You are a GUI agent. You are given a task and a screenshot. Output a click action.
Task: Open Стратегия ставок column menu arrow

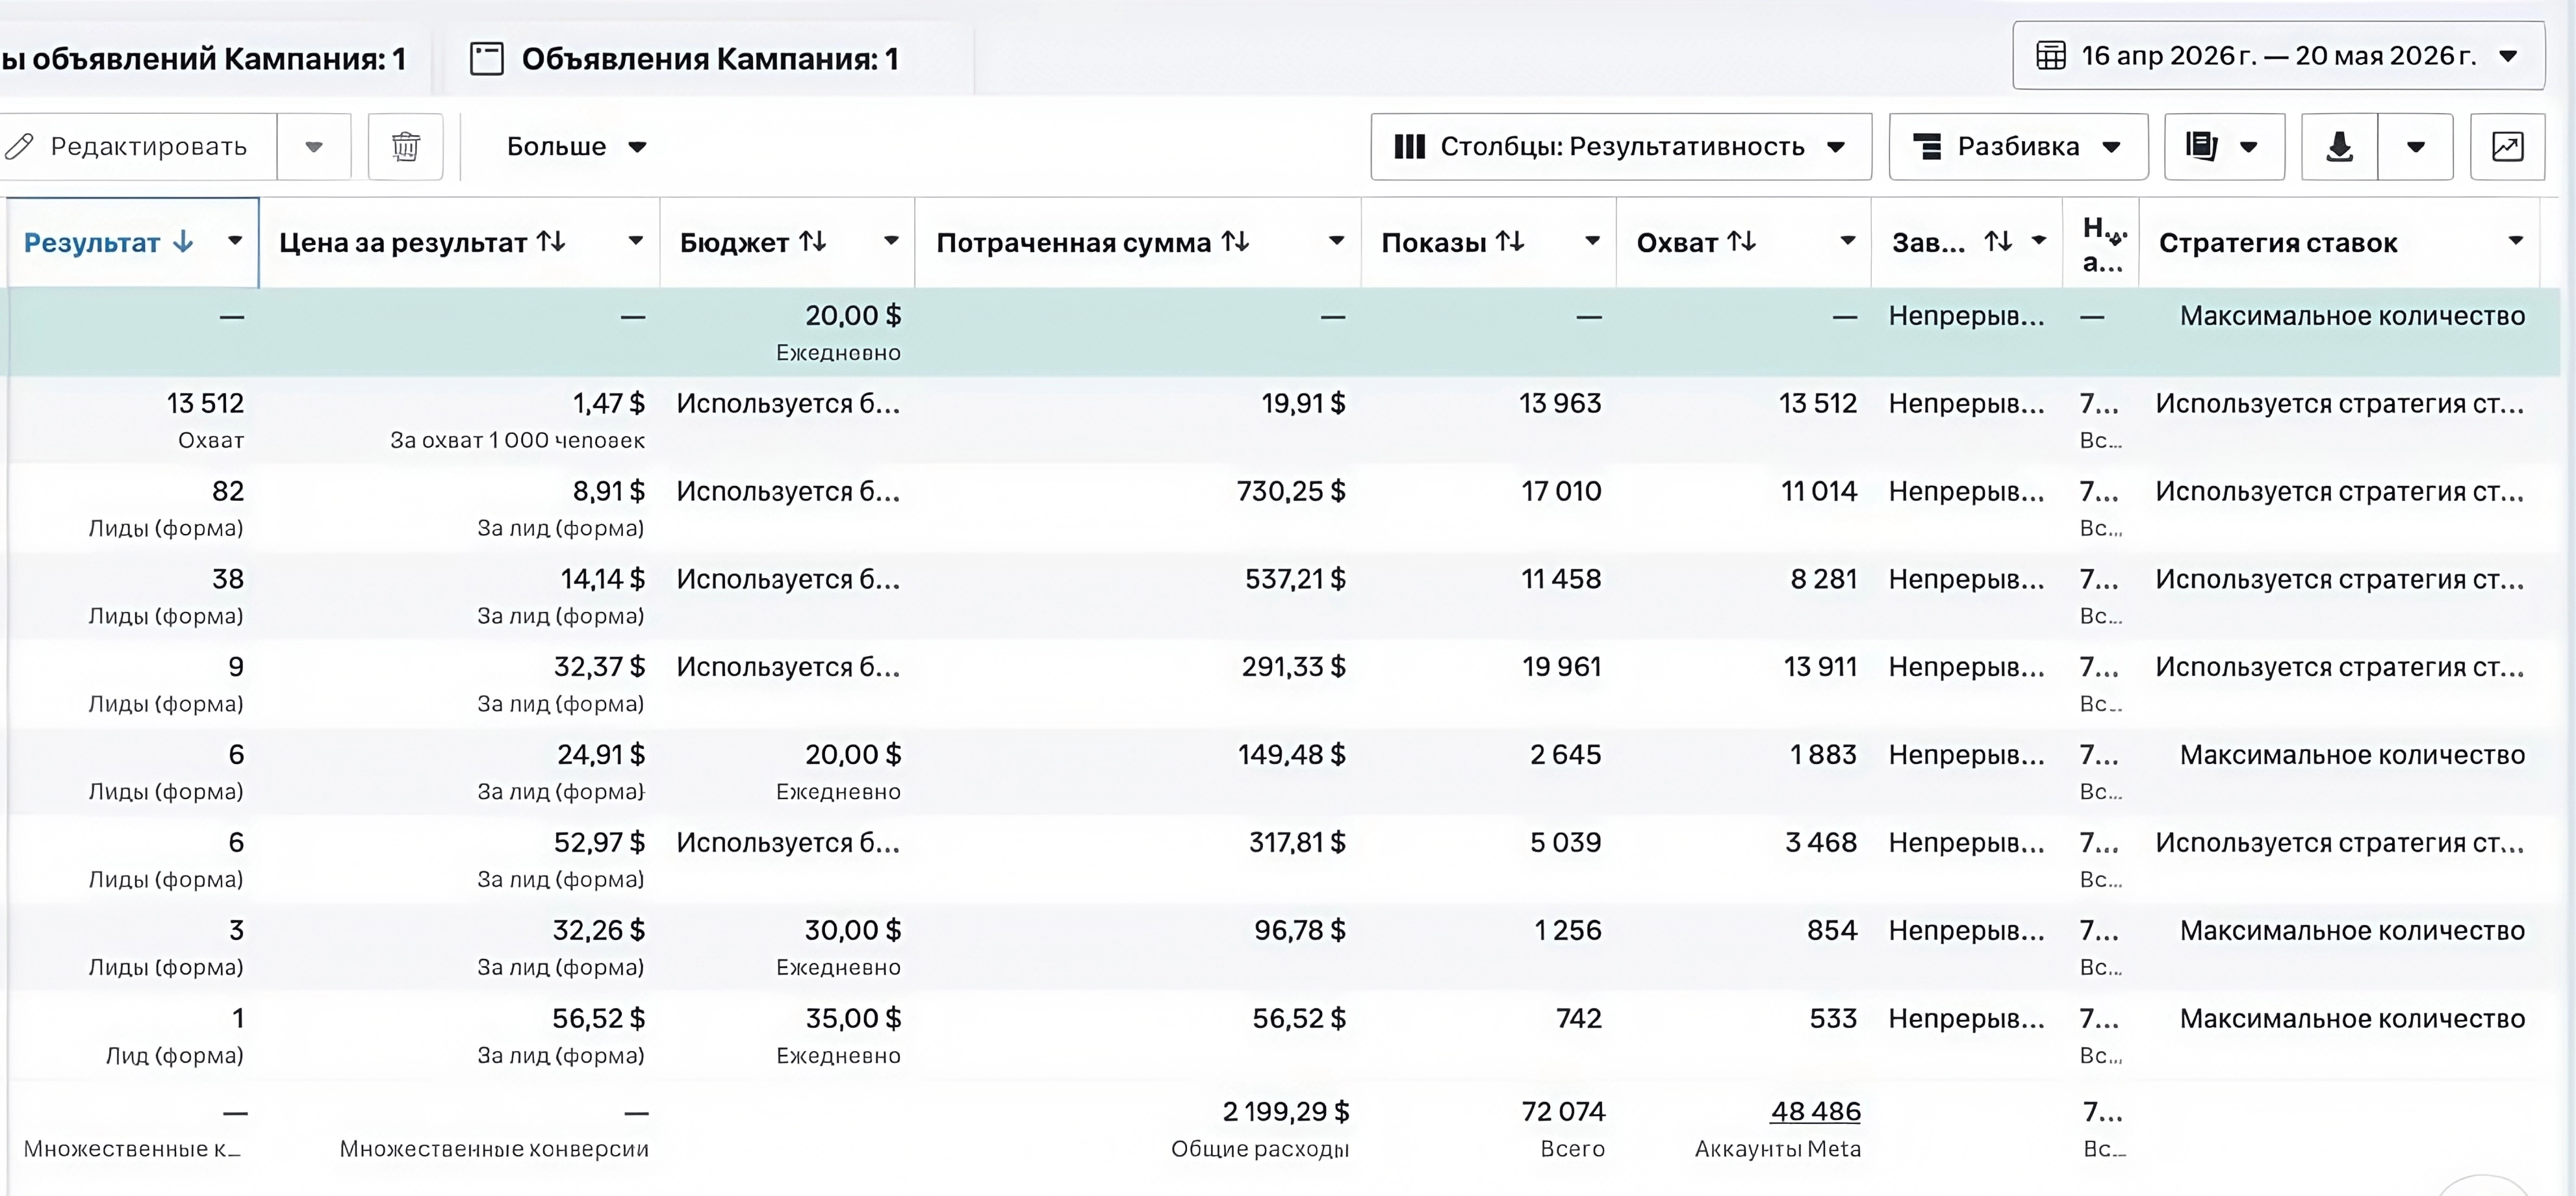point(2516,241)
